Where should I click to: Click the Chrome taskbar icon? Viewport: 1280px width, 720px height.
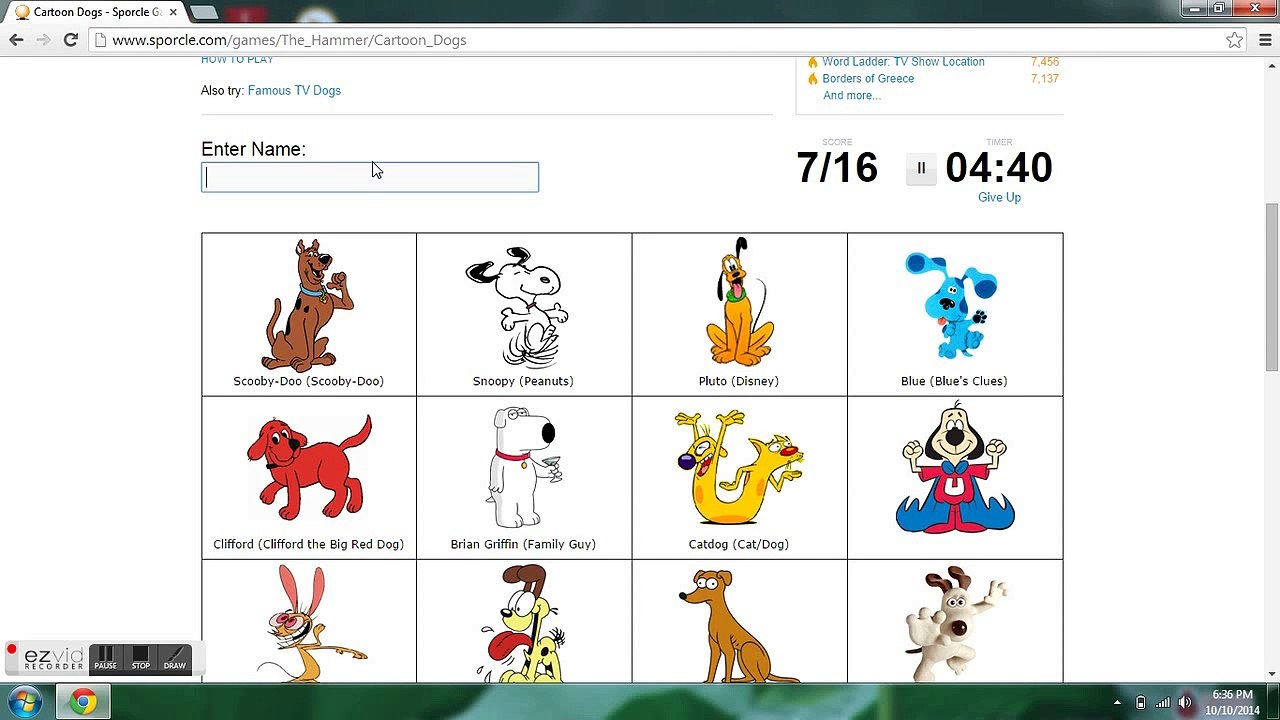tap(83, 702)
